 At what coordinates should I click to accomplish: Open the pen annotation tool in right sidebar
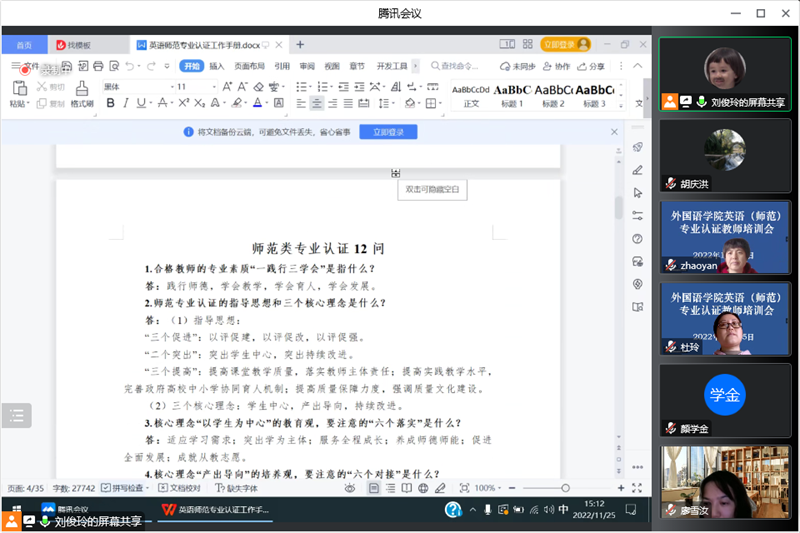(637, 170)
